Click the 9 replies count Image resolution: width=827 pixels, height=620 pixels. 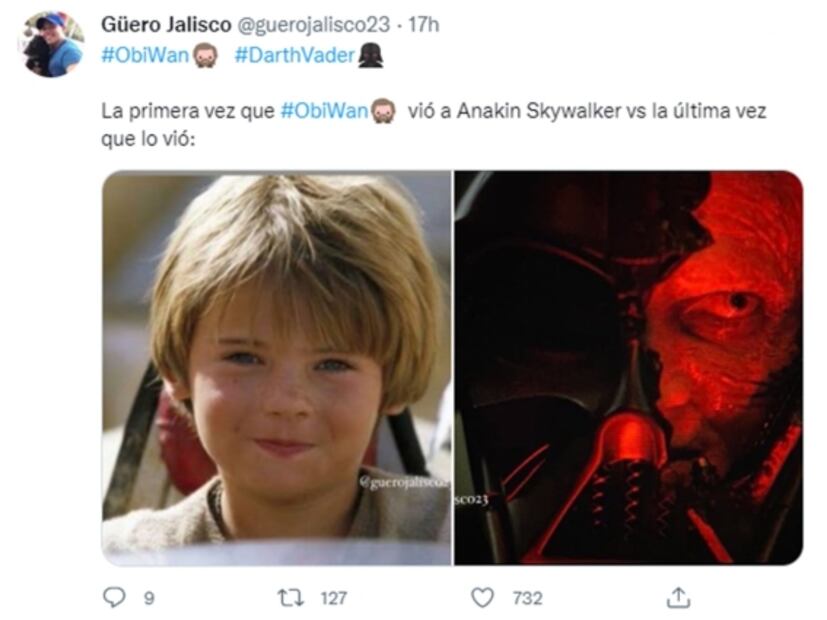(149, 598)
